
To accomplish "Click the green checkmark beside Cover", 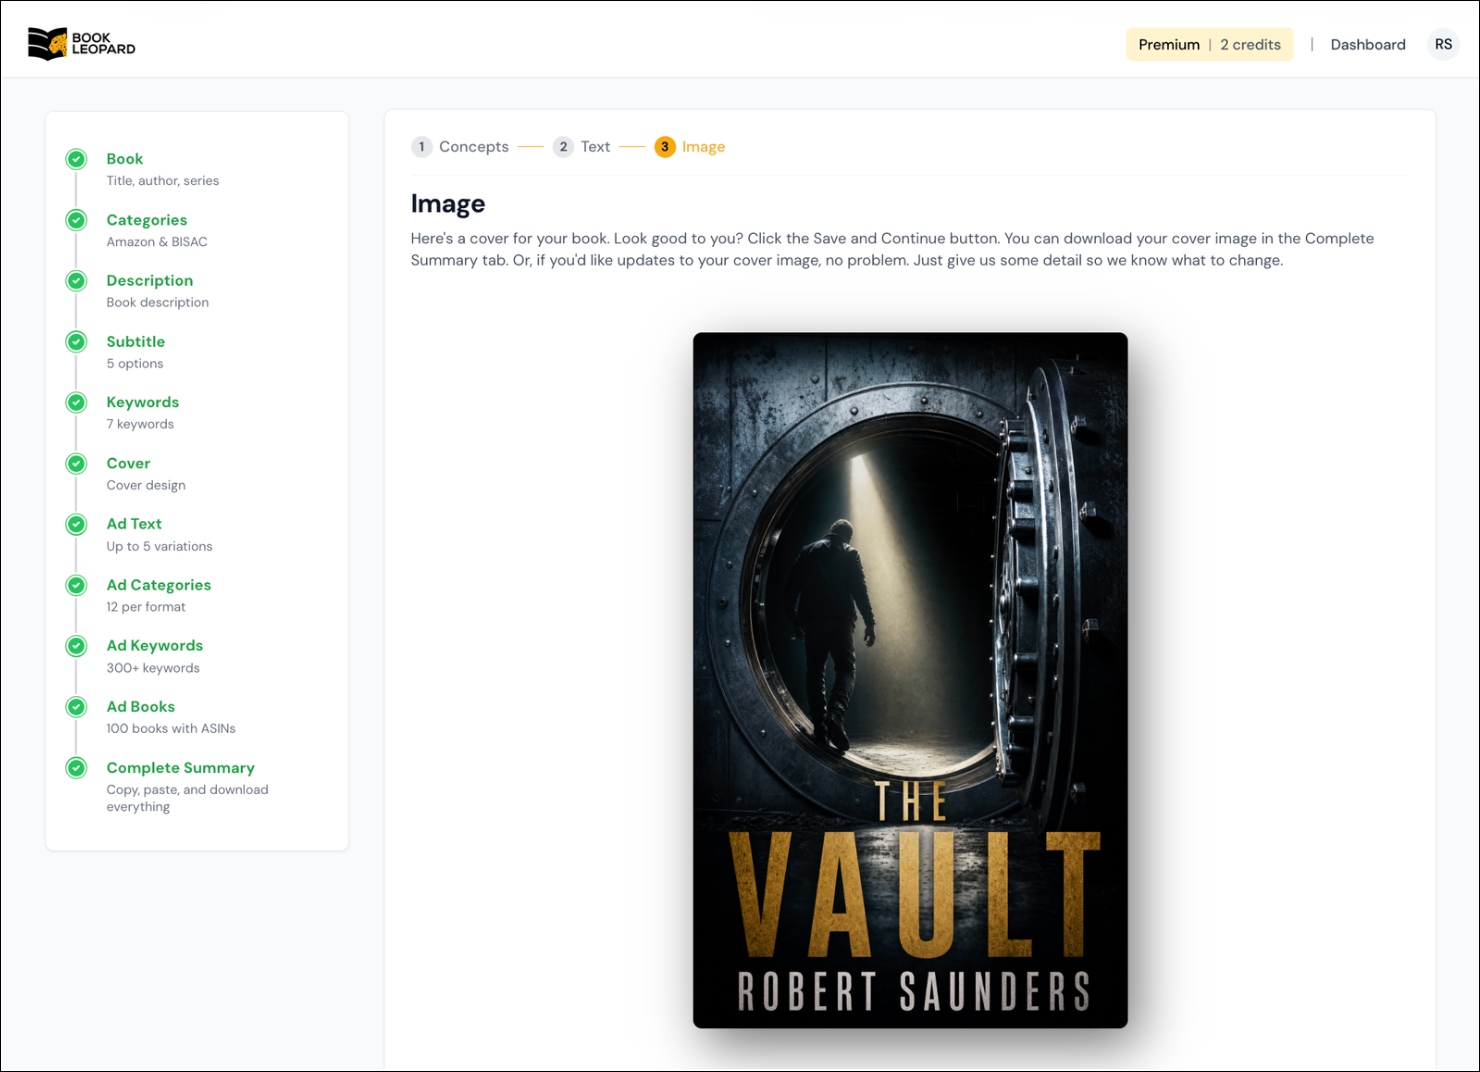I will (x=76, y=463).
